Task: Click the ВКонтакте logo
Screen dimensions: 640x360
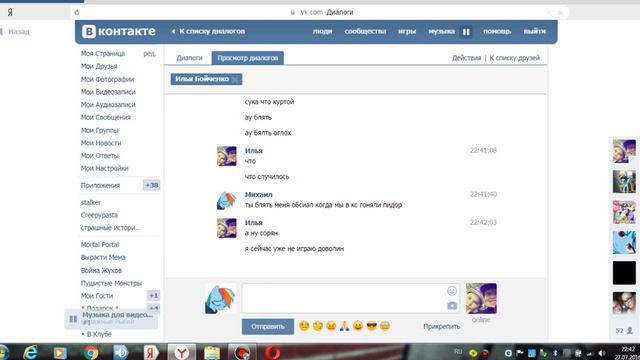Action: (x=119, y=31)
